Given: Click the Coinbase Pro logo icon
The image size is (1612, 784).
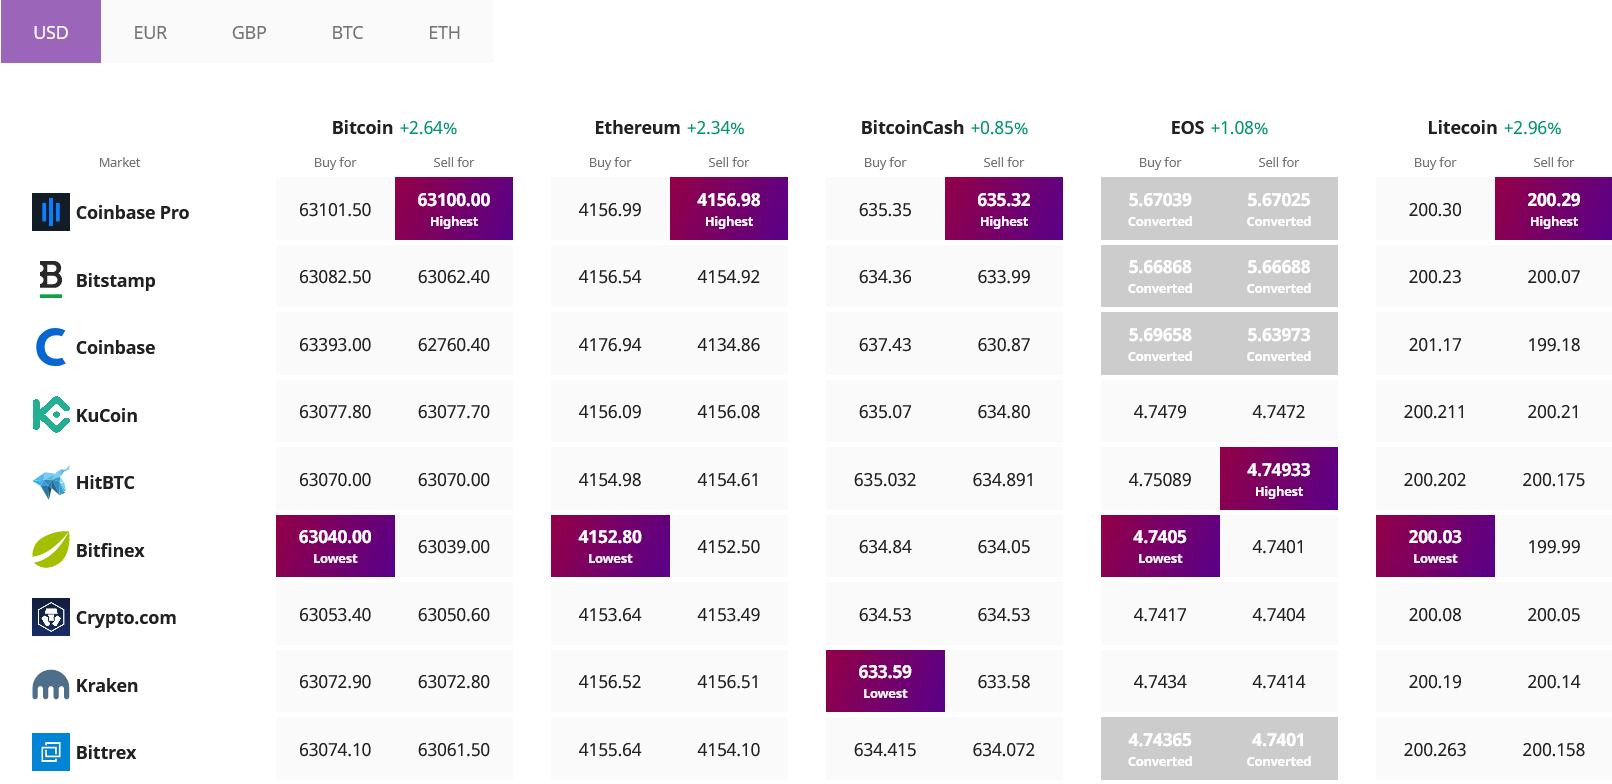Looking at the screenshot, I should (x=51, y=212).
